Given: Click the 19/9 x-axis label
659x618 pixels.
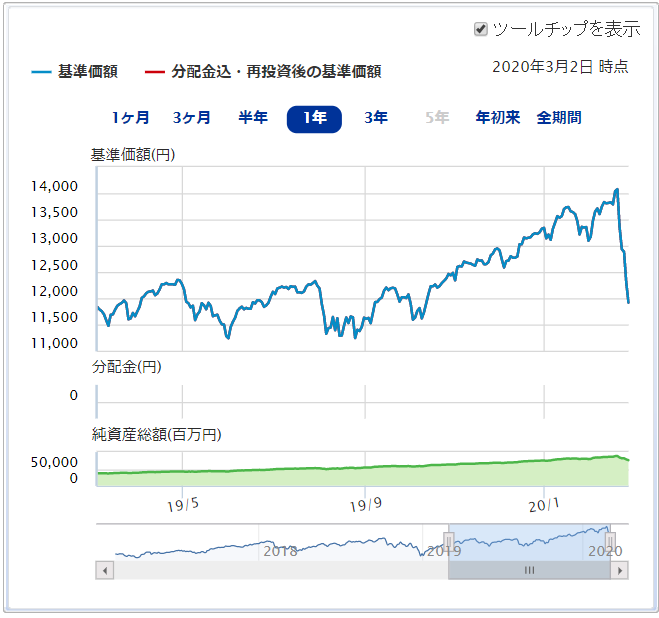Looking at the screenshot, I should [x=366, y=504].
